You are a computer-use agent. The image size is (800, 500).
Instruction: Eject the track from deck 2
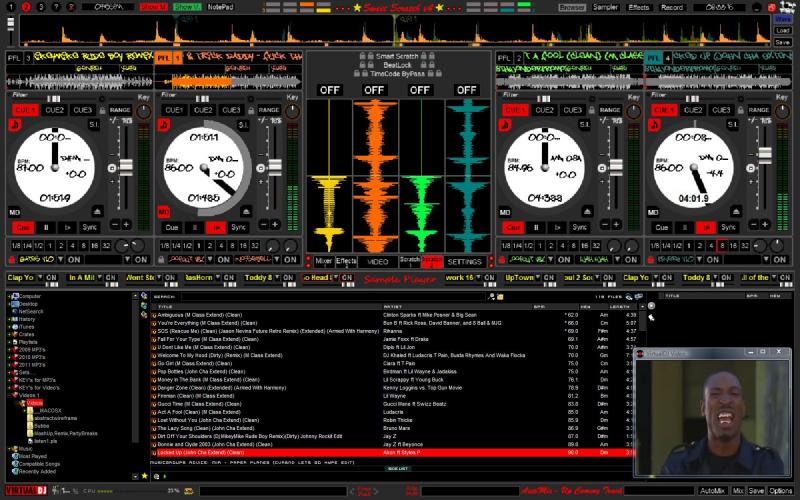(x=587, y=211)
